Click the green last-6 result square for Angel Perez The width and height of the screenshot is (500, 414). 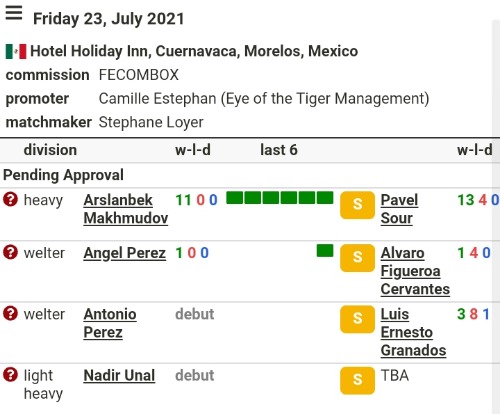coord(325,251)
